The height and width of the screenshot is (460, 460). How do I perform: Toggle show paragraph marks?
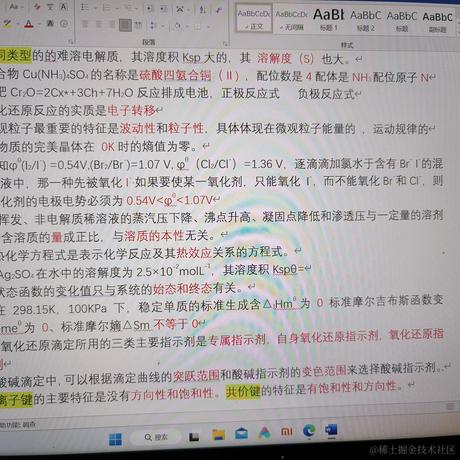coord(219,10)
